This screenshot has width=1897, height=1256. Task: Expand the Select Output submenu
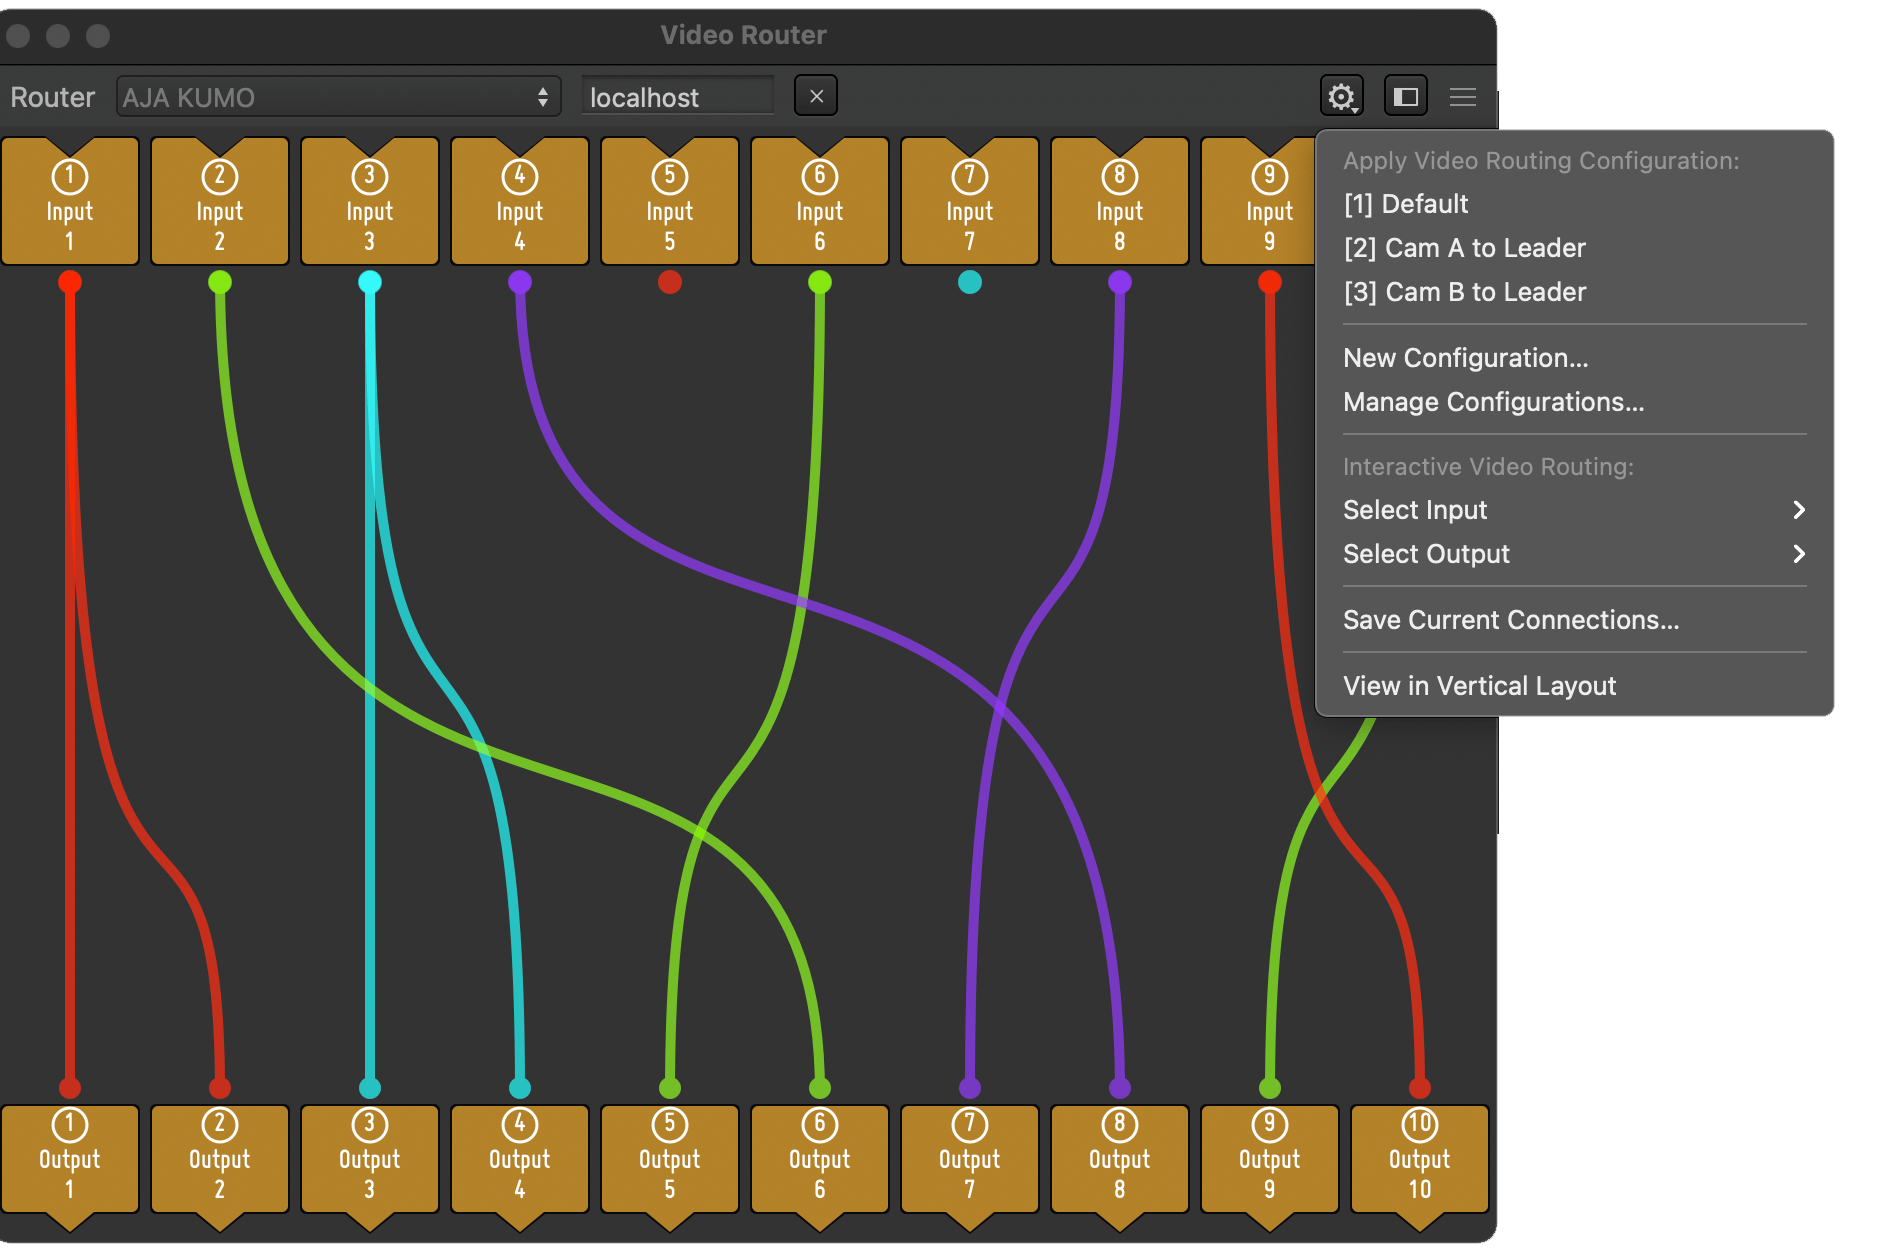1573,554
